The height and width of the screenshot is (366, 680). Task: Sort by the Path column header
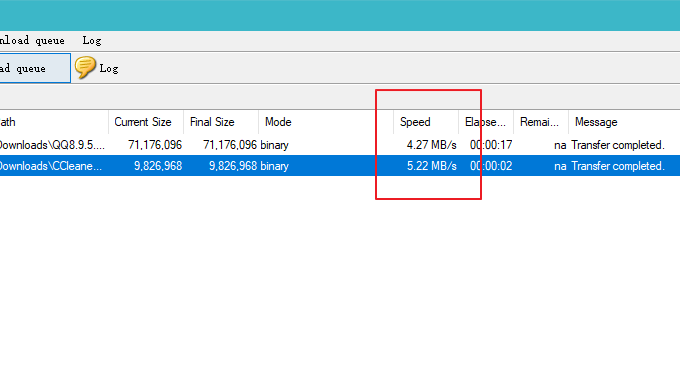coord(54,122)
